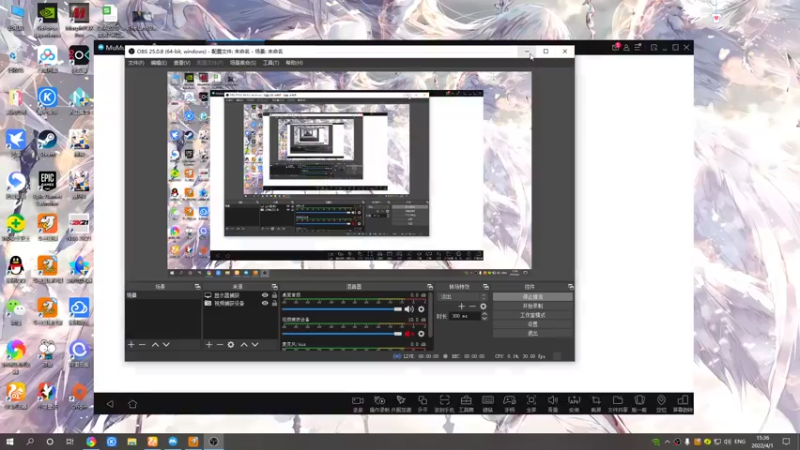Click MuMu home button
This screenshot has height=450, width=800.
point(133,404)
